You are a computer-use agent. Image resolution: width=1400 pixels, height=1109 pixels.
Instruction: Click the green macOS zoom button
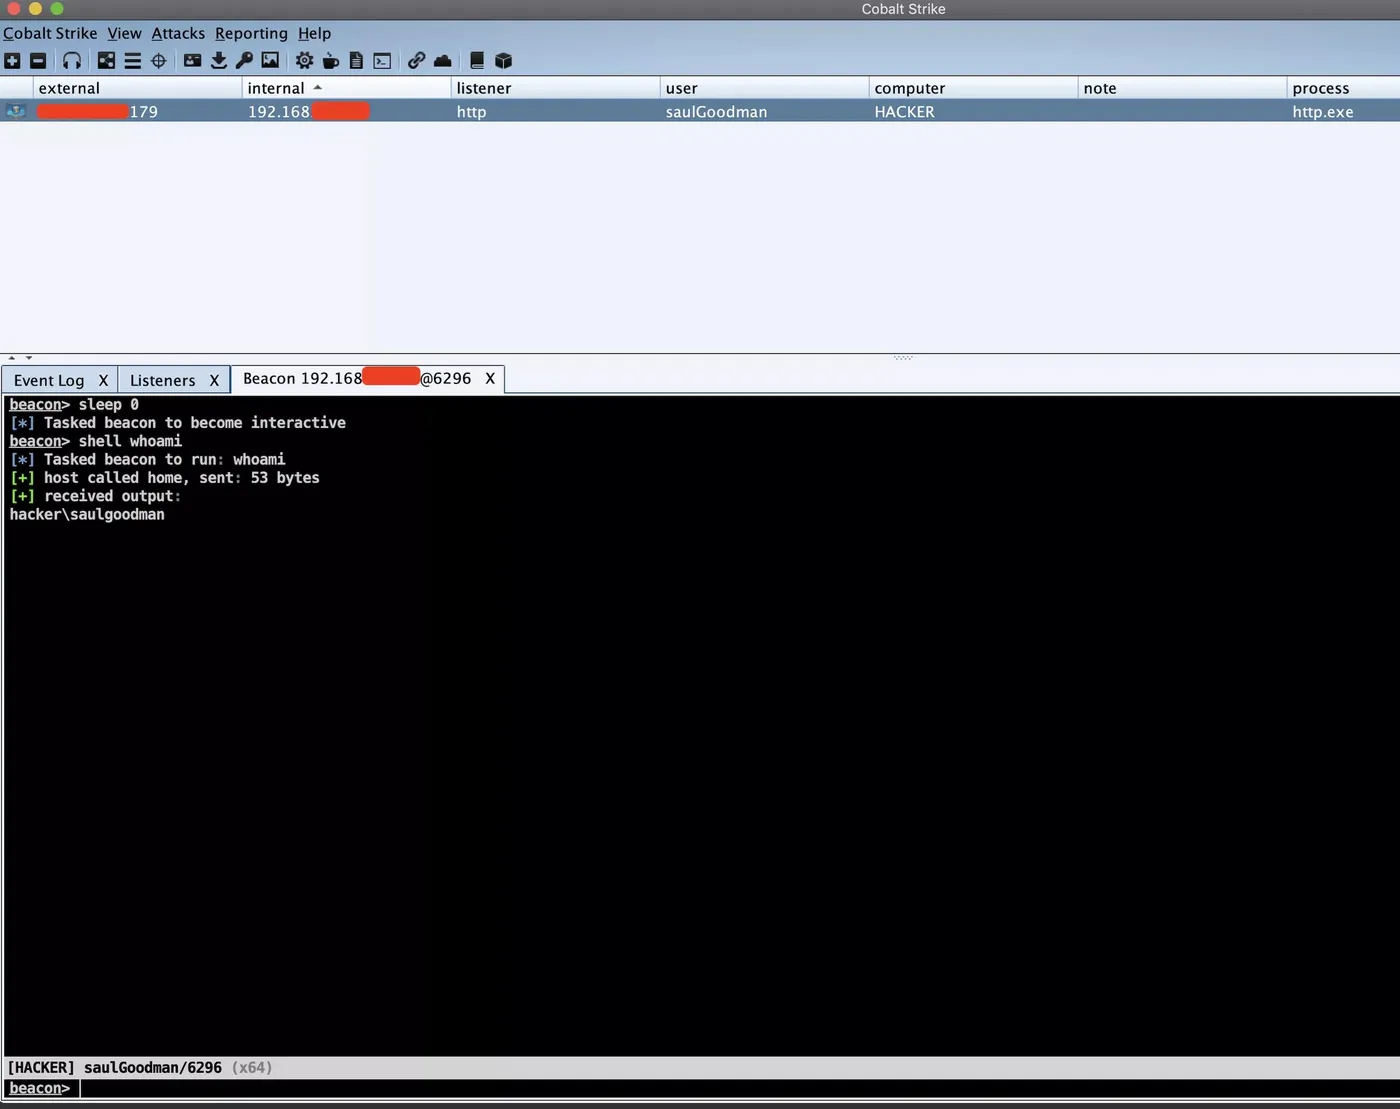[x=57, y=9]
